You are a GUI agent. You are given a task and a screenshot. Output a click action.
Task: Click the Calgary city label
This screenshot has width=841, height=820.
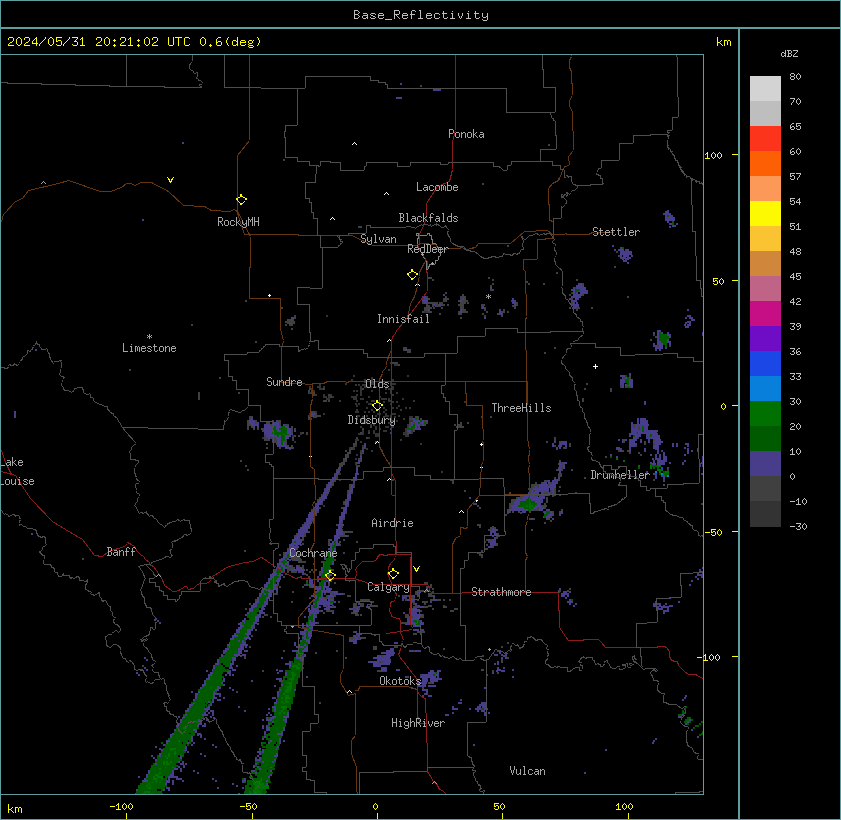(x=388, y=587)
